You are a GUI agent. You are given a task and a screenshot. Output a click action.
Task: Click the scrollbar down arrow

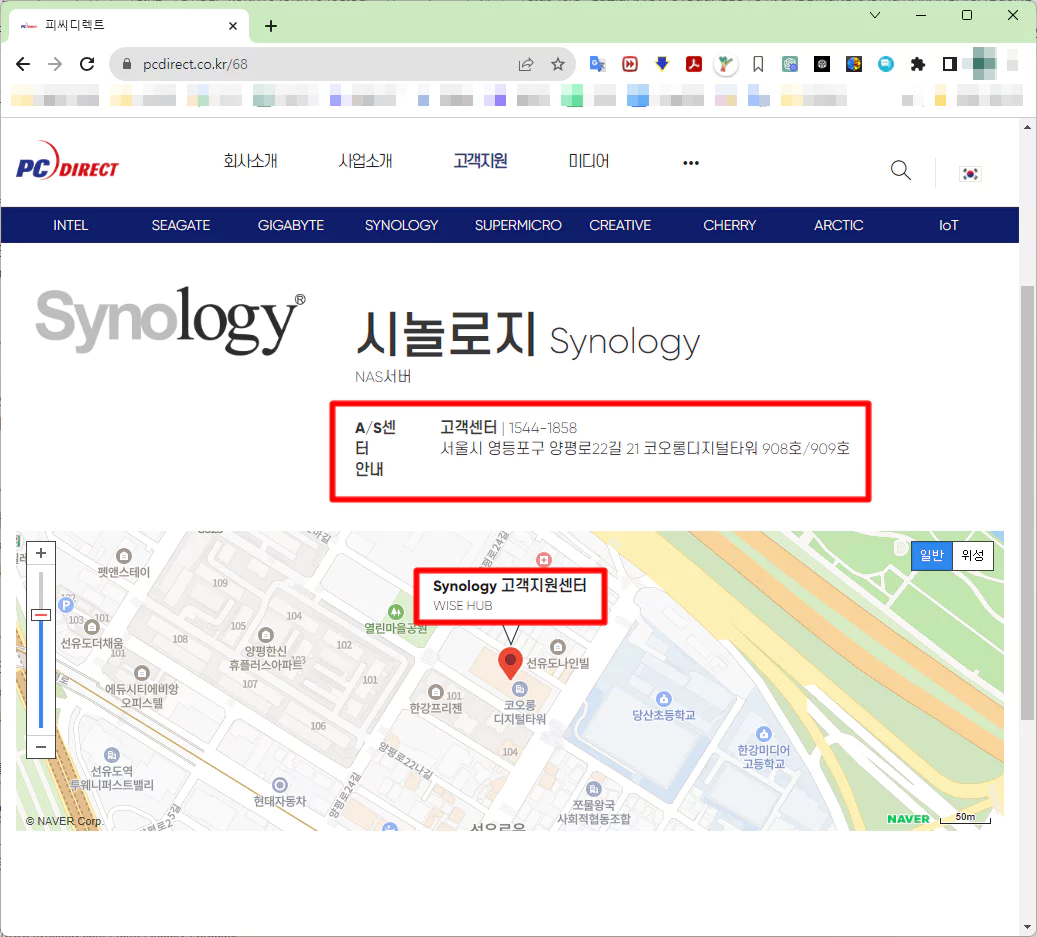pyautogui.click(x=1027, y=927)
